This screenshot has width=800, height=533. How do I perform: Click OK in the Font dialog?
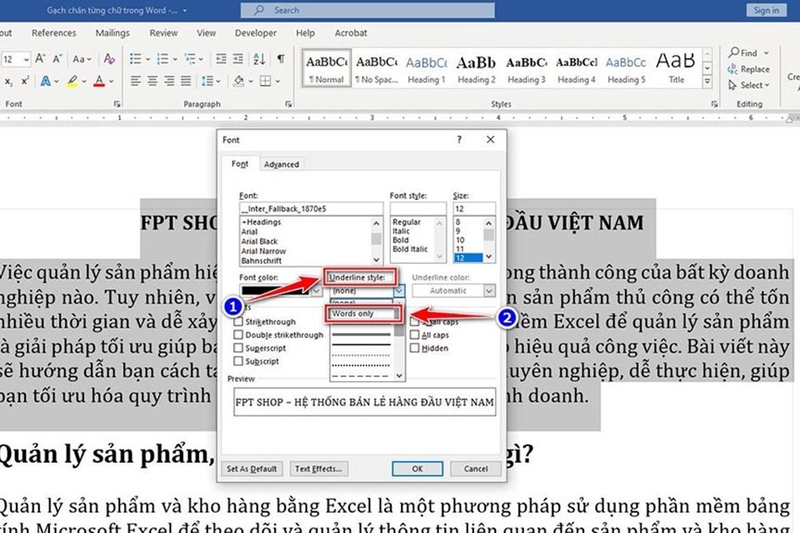coord(417,469)
